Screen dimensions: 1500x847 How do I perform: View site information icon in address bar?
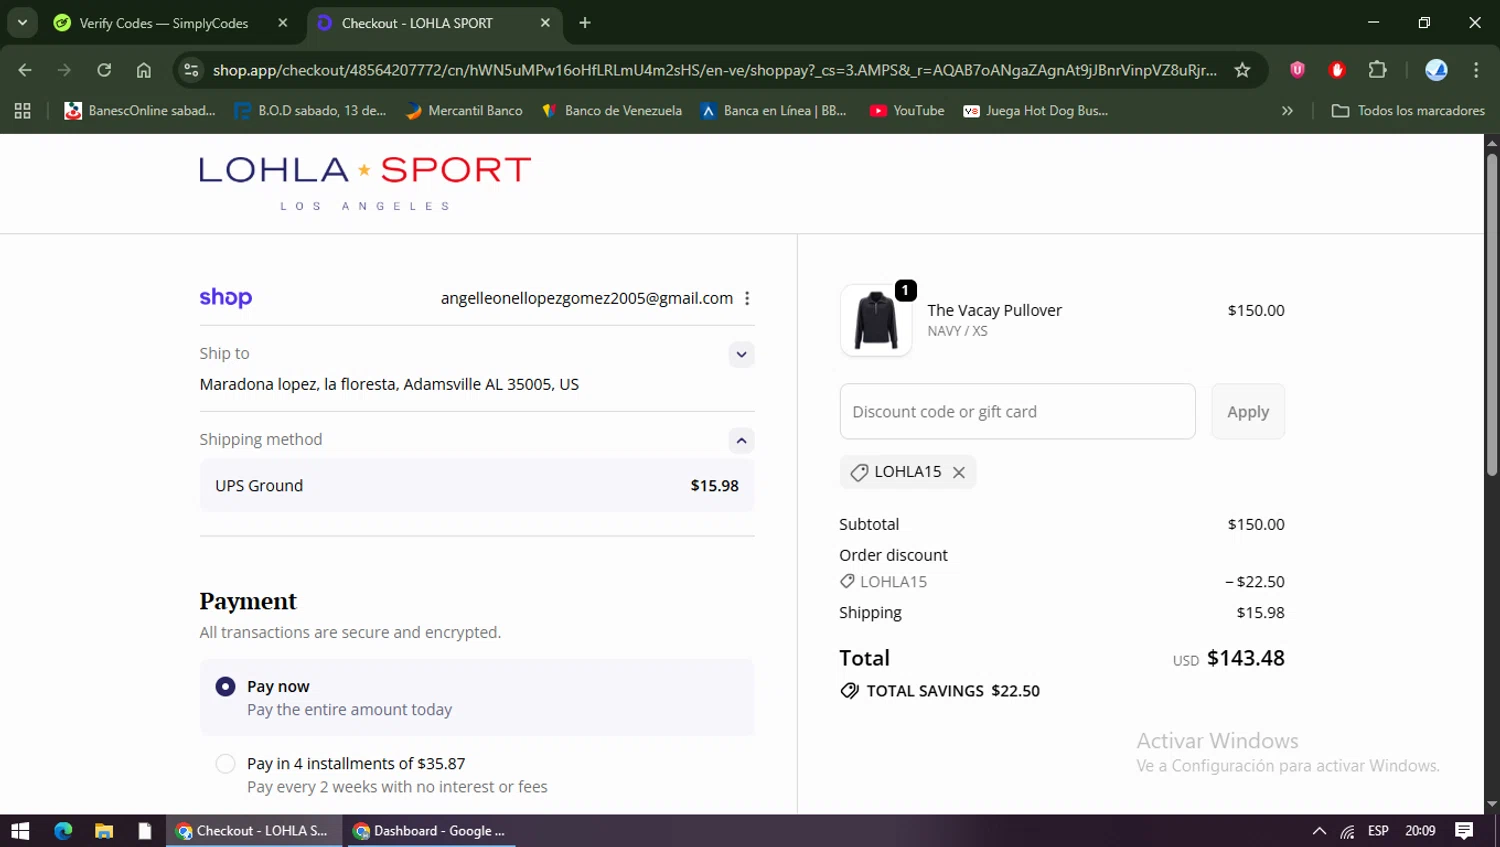(x=192, y=70)
